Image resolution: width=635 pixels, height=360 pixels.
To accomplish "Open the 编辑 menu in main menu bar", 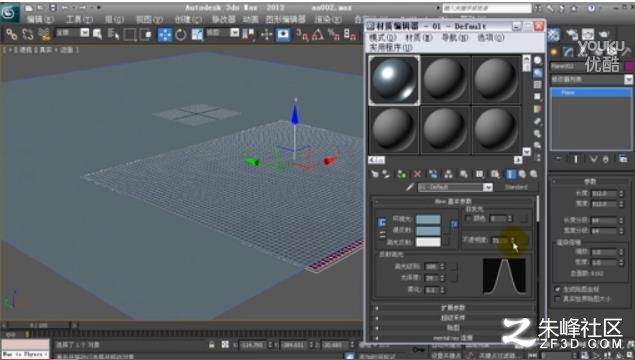I will tap(40, 19).
